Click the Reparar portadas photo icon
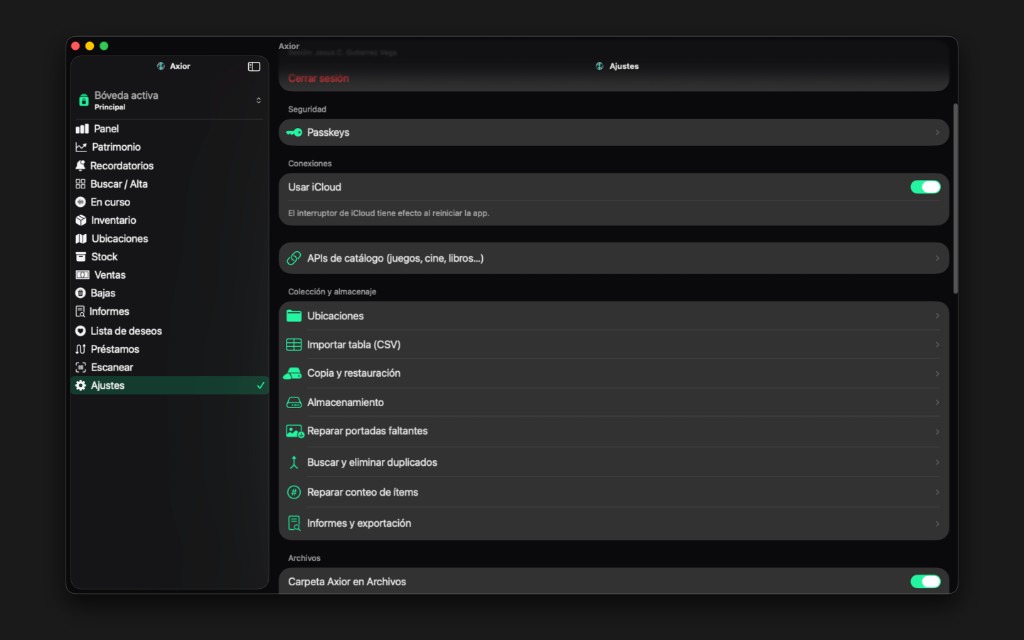The image size is (1024, 640). click(x=295, y=431)
